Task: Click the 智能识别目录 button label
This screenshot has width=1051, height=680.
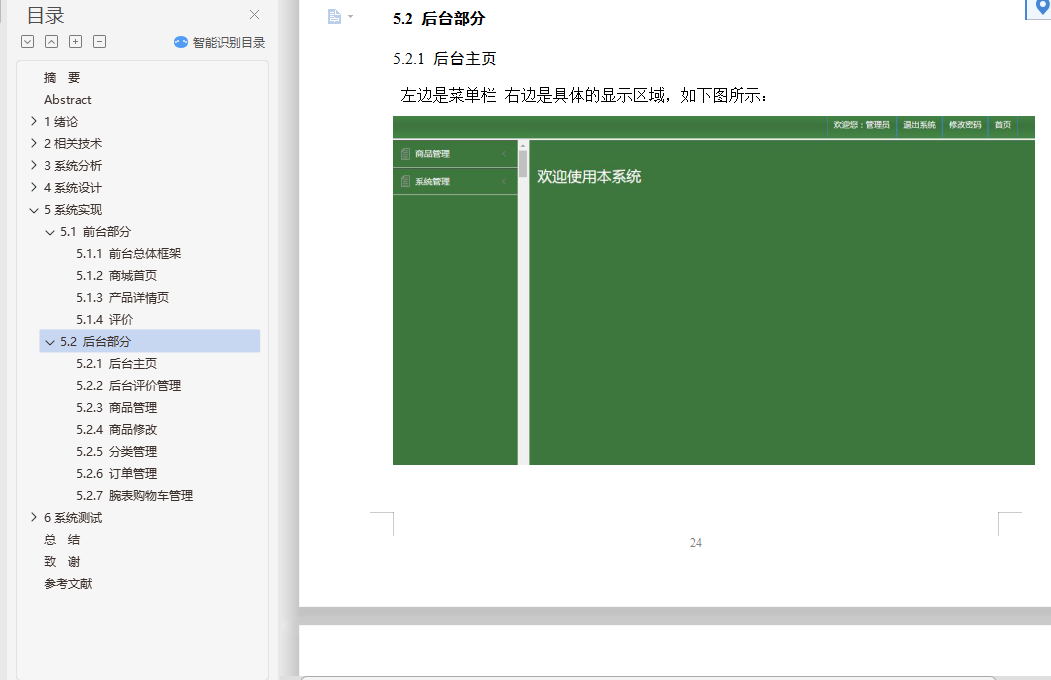Action: [x=229, y=43]
